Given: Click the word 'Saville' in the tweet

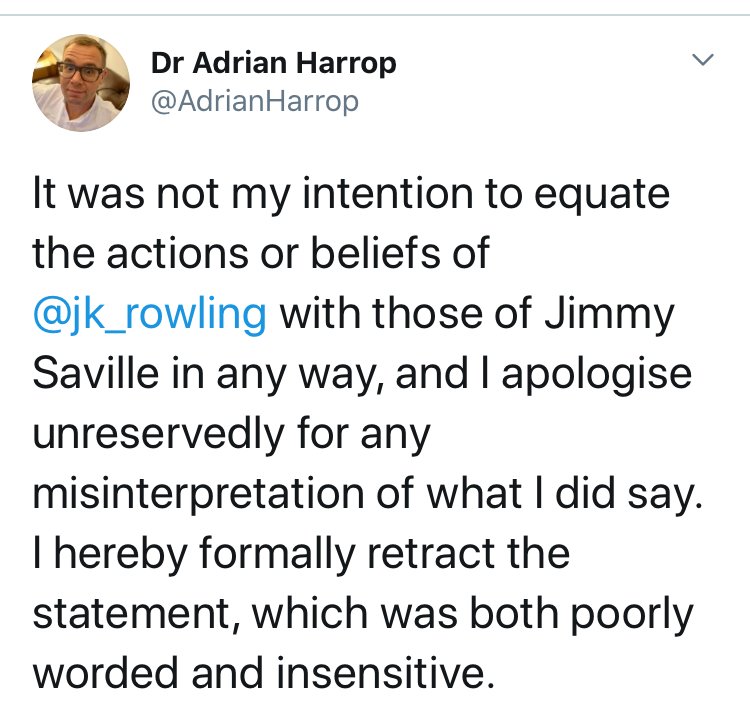Looking at the screenshot, I should 96,373.
